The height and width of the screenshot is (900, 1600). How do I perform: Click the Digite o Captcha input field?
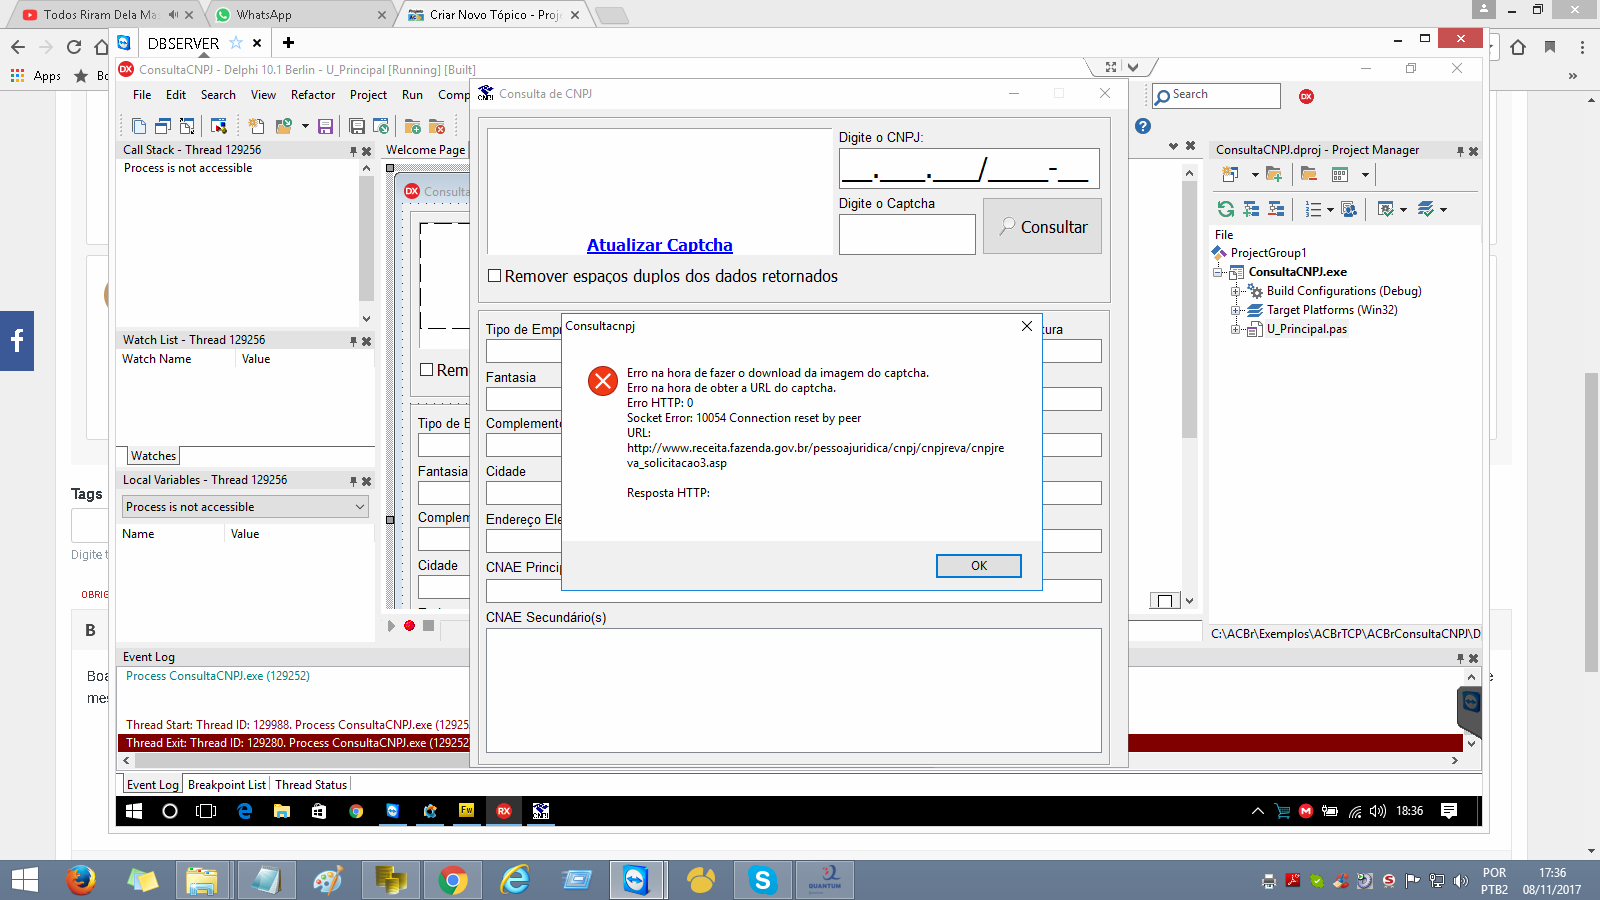pos(907,234)
